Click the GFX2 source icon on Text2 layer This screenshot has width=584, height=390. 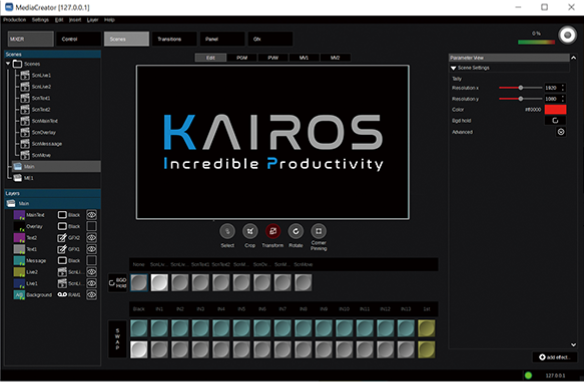coord(62,238)
